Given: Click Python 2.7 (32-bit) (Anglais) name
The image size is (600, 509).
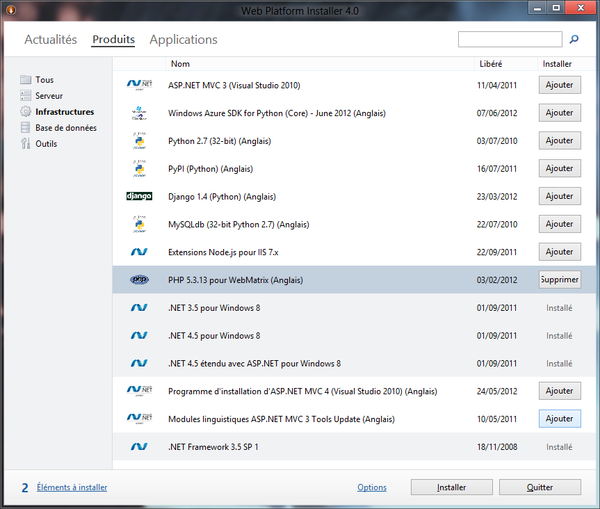Looking at the screenshot, I should tap(220, 141).
